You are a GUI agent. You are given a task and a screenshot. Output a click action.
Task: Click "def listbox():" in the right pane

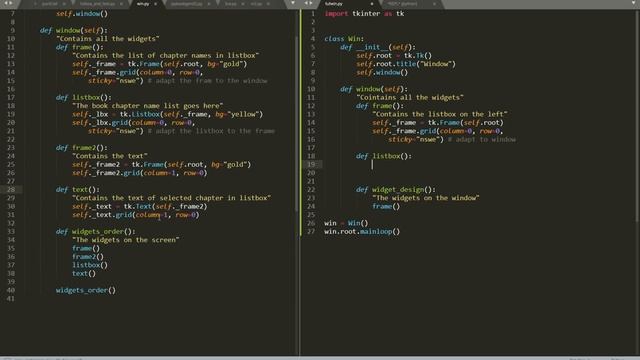(x=384, y=156)
